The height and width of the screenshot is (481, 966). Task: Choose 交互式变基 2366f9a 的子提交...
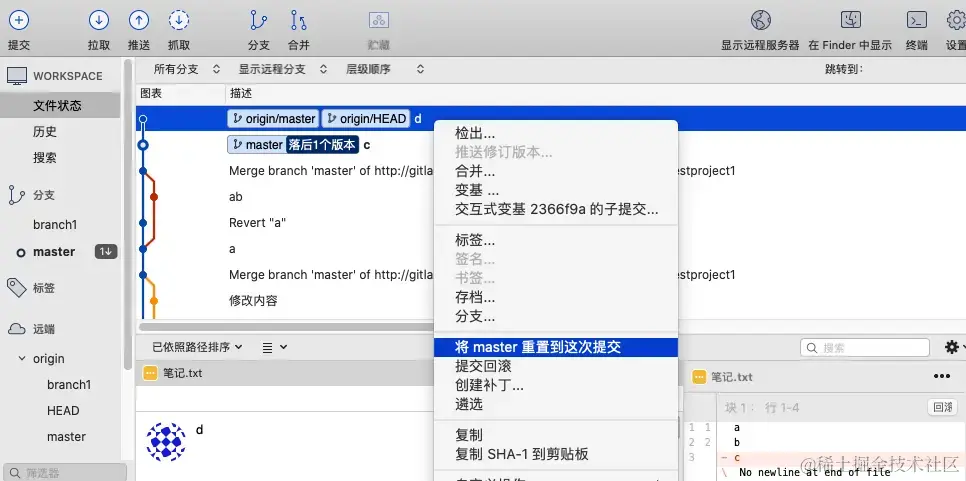point(556,209)
